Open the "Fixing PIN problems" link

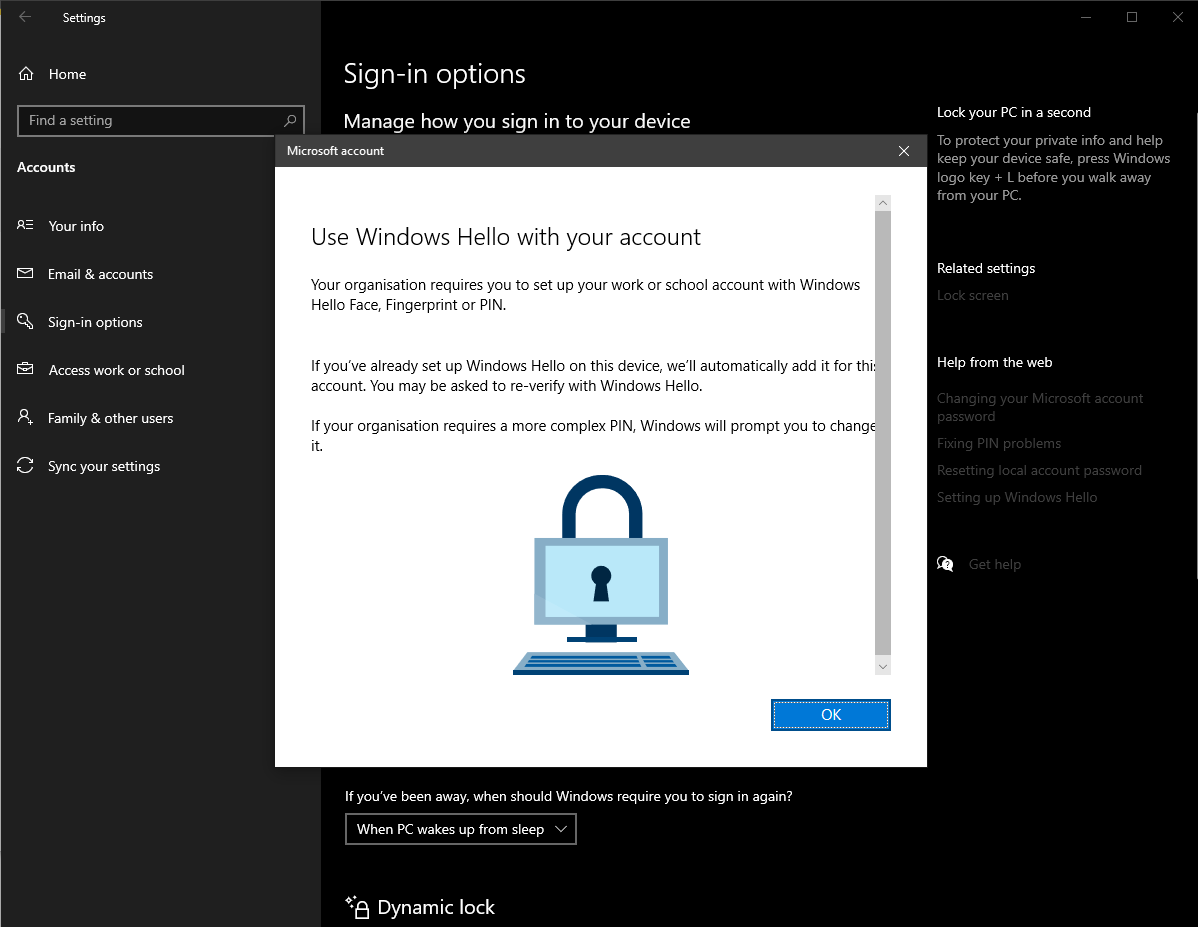998,442
